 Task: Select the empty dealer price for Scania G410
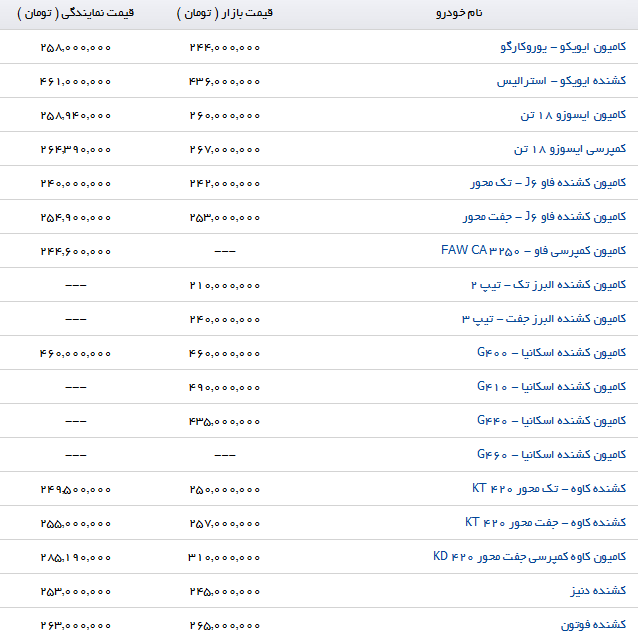76,387
